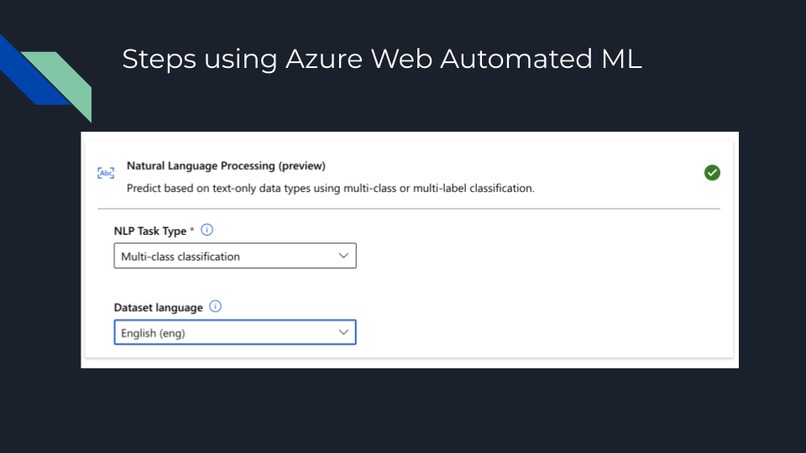This screenshot has width=806, height=453.
Task: Click the 'Predict based on text-only data types' description
Action: click(x=331, y=188)
